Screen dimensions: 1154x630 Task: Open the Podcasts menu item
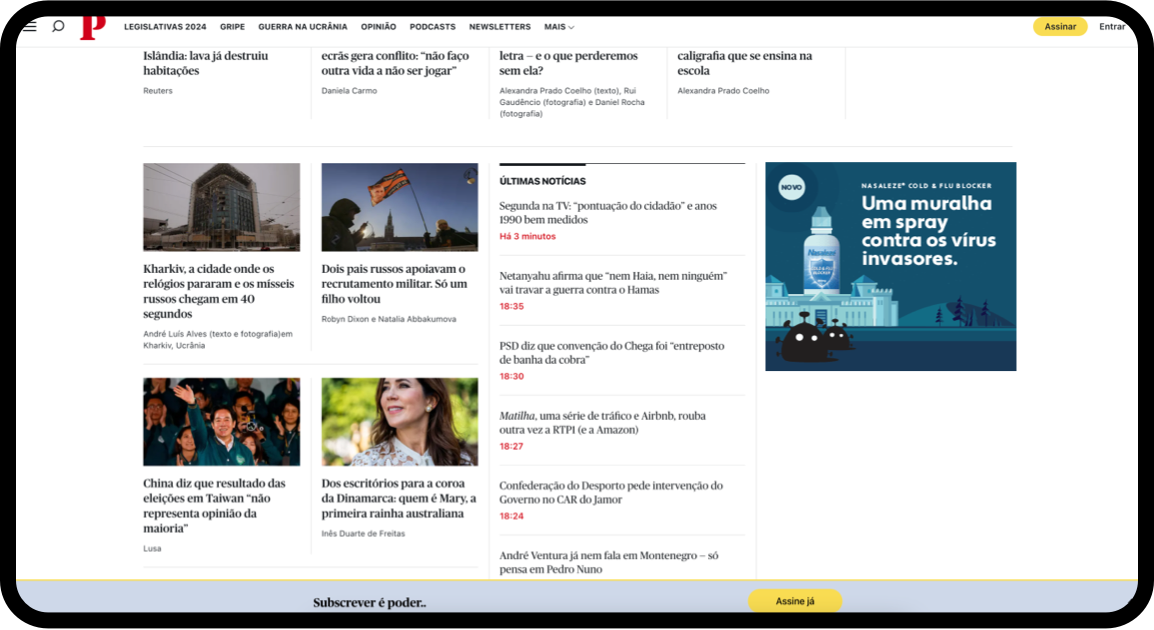[x=432, y=27]
